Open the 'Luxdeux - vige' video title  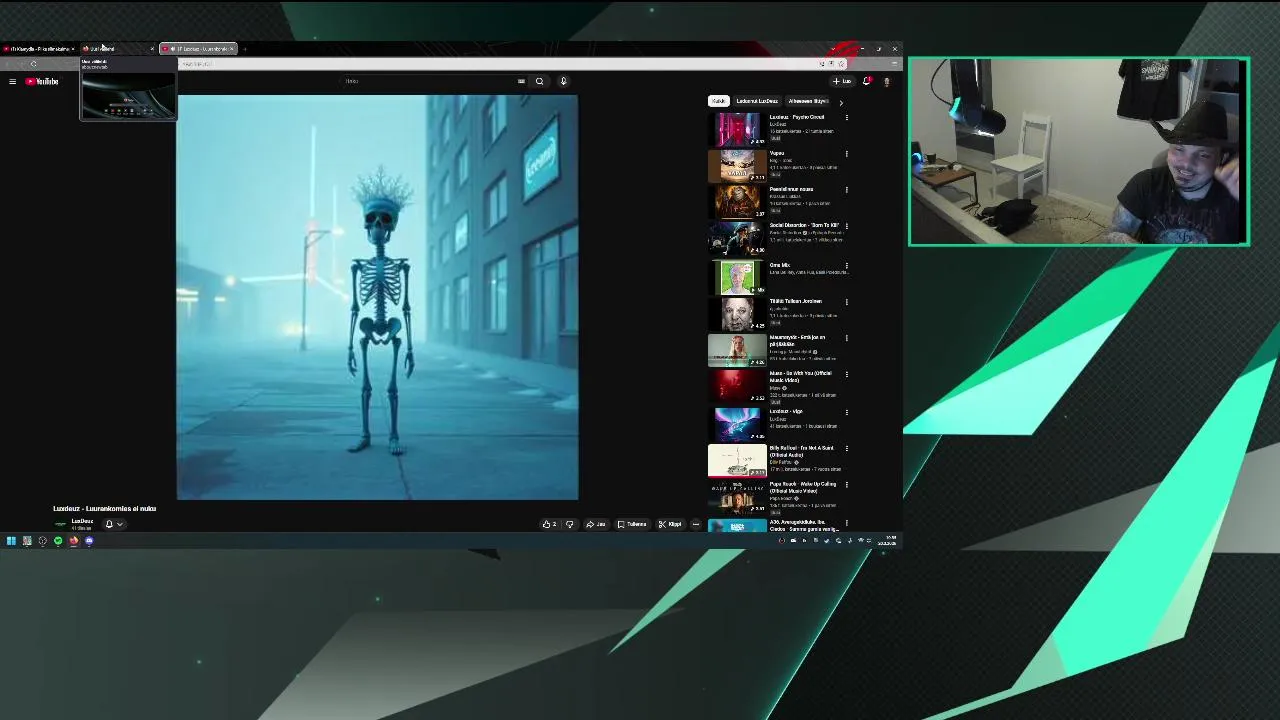(x=786, y=411)
